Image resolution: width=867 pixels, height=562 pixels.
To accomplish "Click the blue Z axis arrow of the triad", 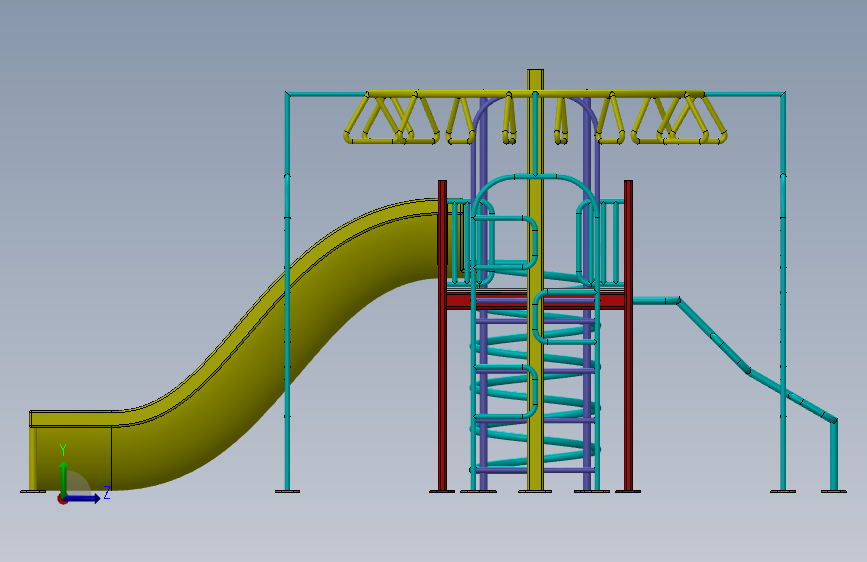I will coord(84,498).
